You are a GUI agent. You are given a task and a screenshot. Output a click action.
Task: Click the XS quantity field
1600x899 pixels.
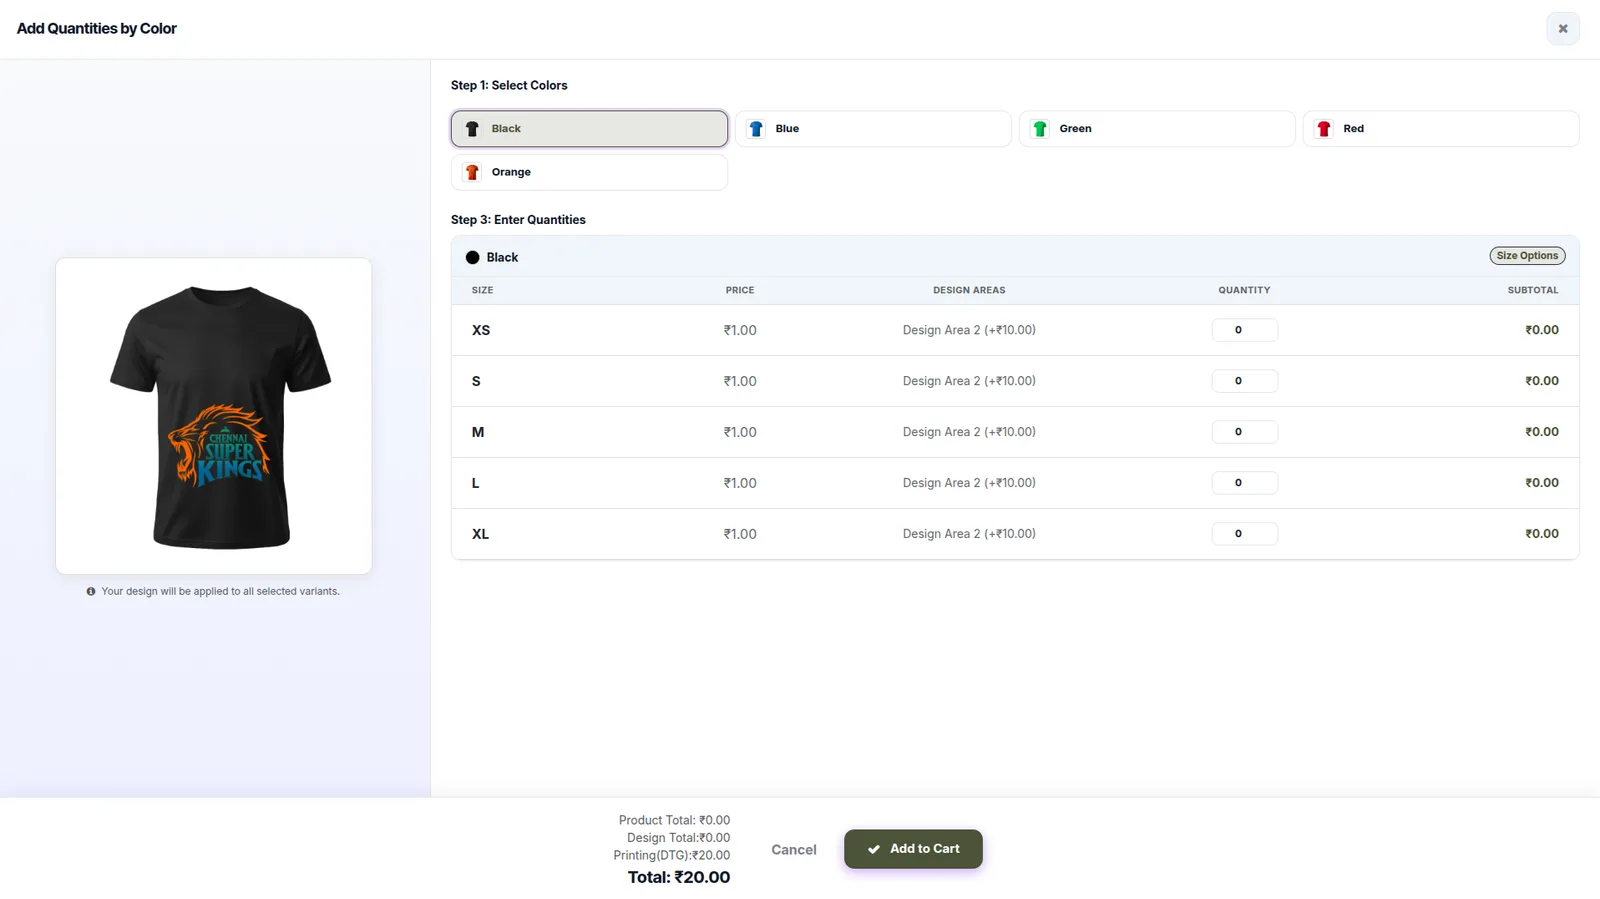coord(1244,330)
